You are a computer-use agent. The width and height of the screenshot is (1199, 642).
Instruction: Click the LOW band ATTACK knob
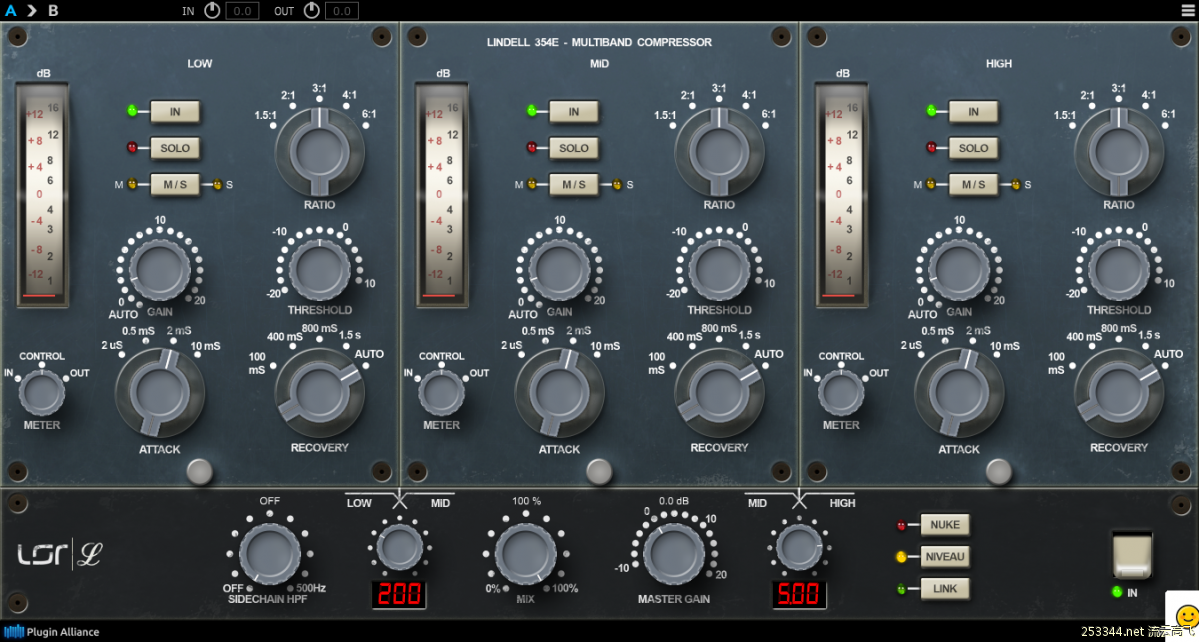coord(160,393)
